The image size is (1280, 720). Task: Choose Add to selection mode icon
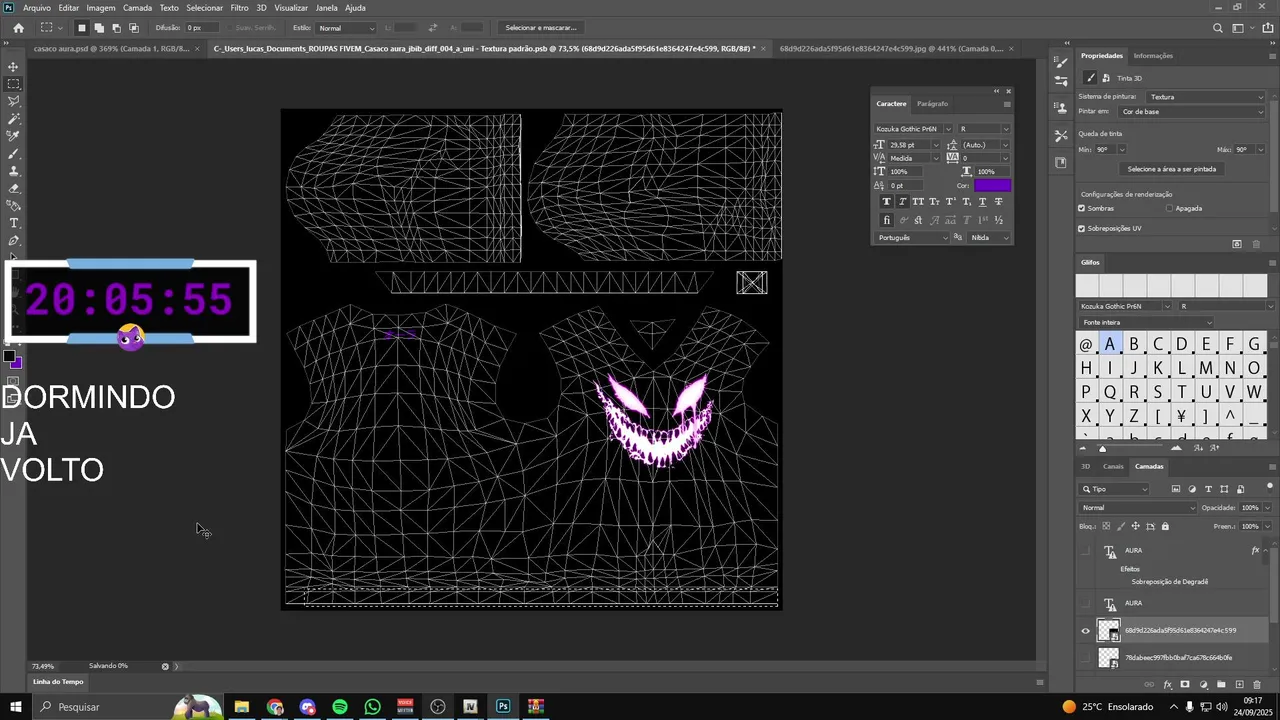pyautogui.click(x=99, y=28)
